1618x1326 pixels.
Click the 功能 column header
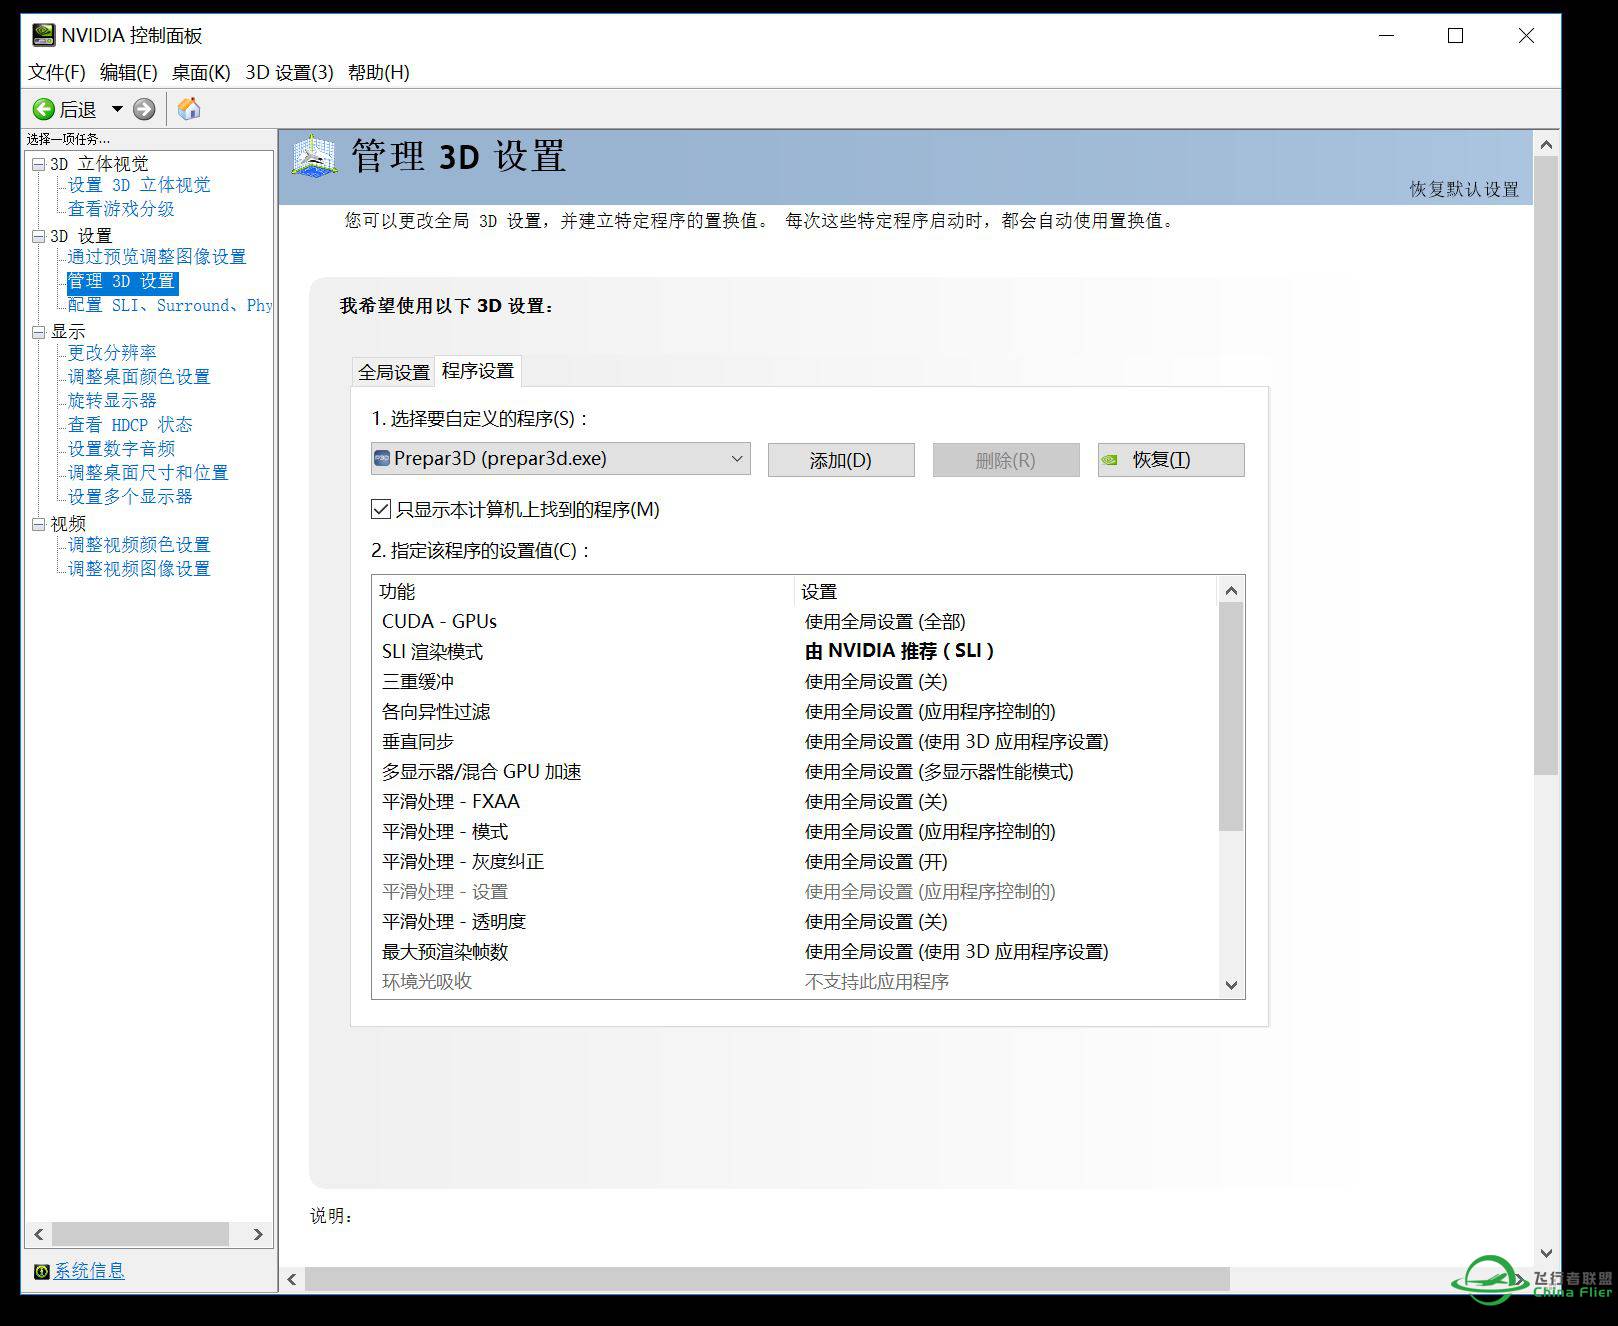[x=584, y=592]
